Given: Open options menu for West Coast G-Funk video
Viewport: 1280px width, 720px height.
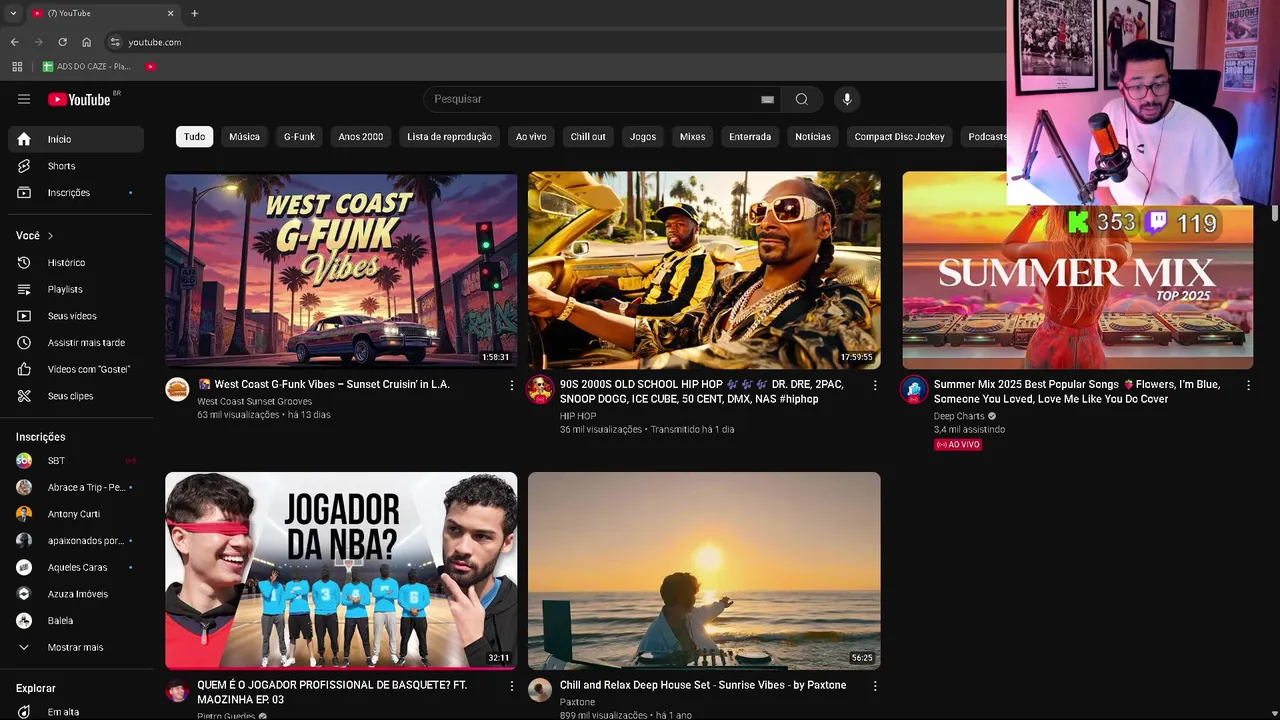Looking at the screenshot, I should click(x=512, y=385).
